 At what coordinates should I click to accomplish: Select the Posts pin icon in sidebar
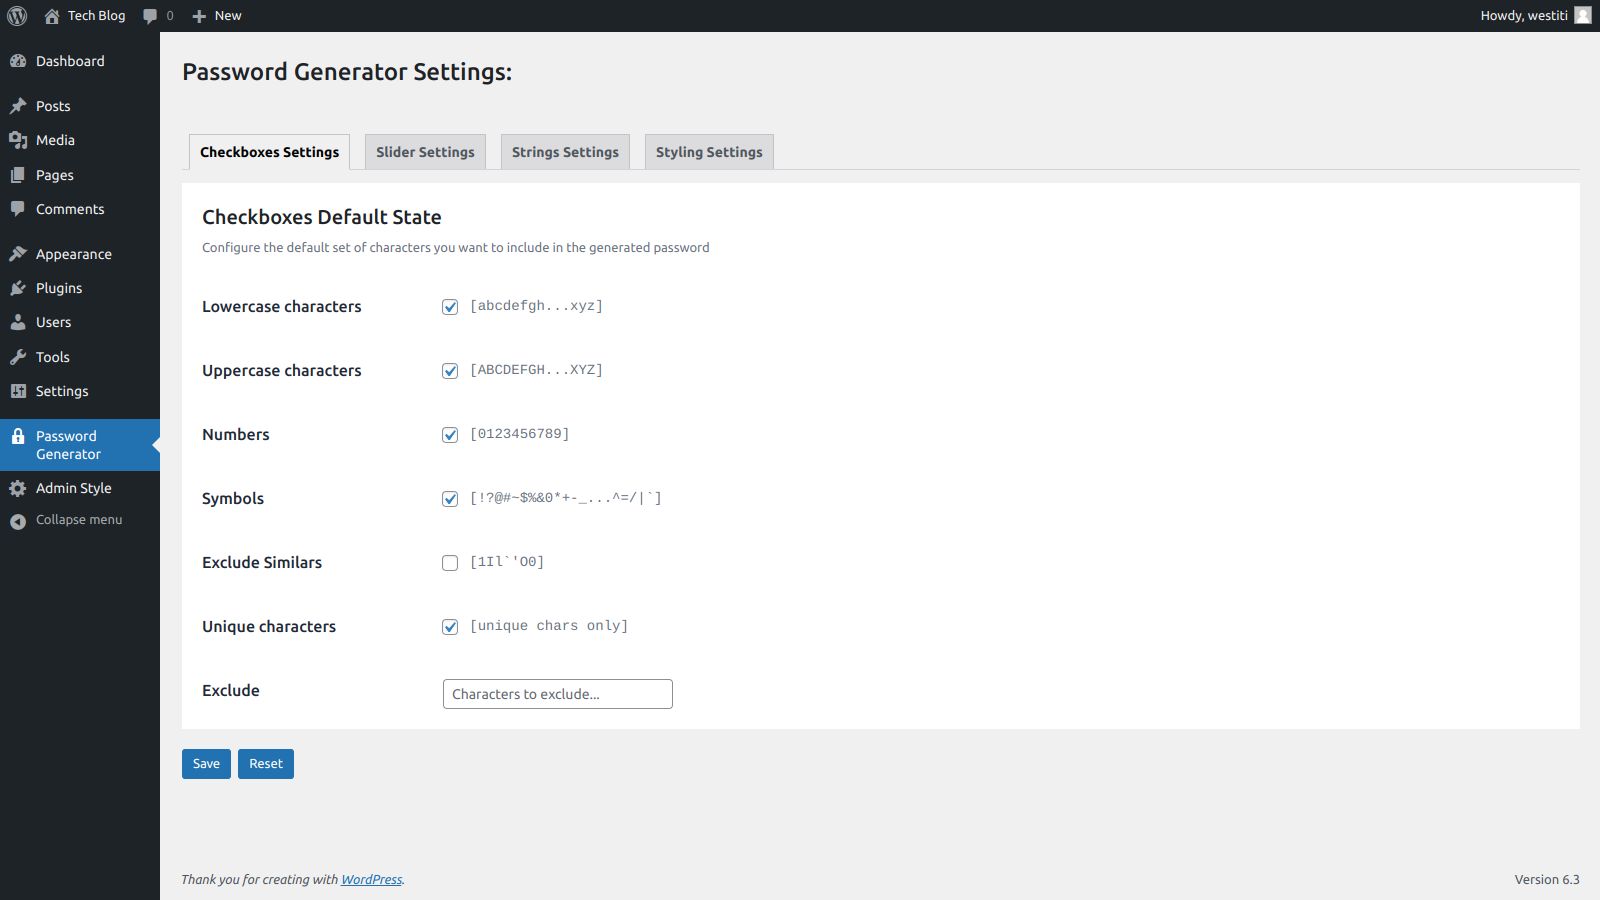(x=18, y=106)
